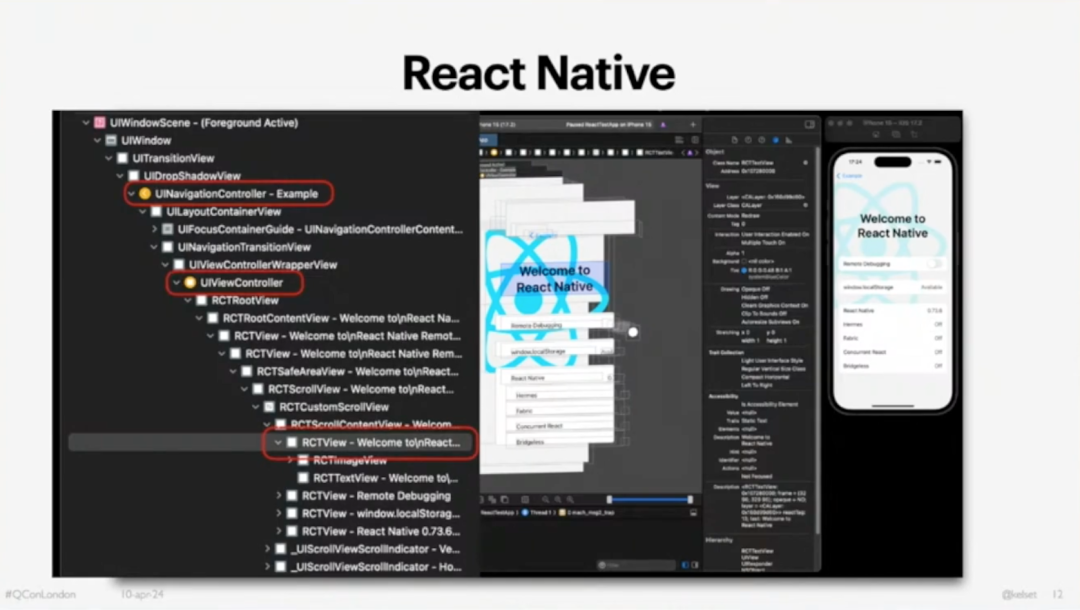The width and height of the screenshot is (1080, 610).
Task: Open the Quick Help inspector icon
Action: tap(762, 140)
